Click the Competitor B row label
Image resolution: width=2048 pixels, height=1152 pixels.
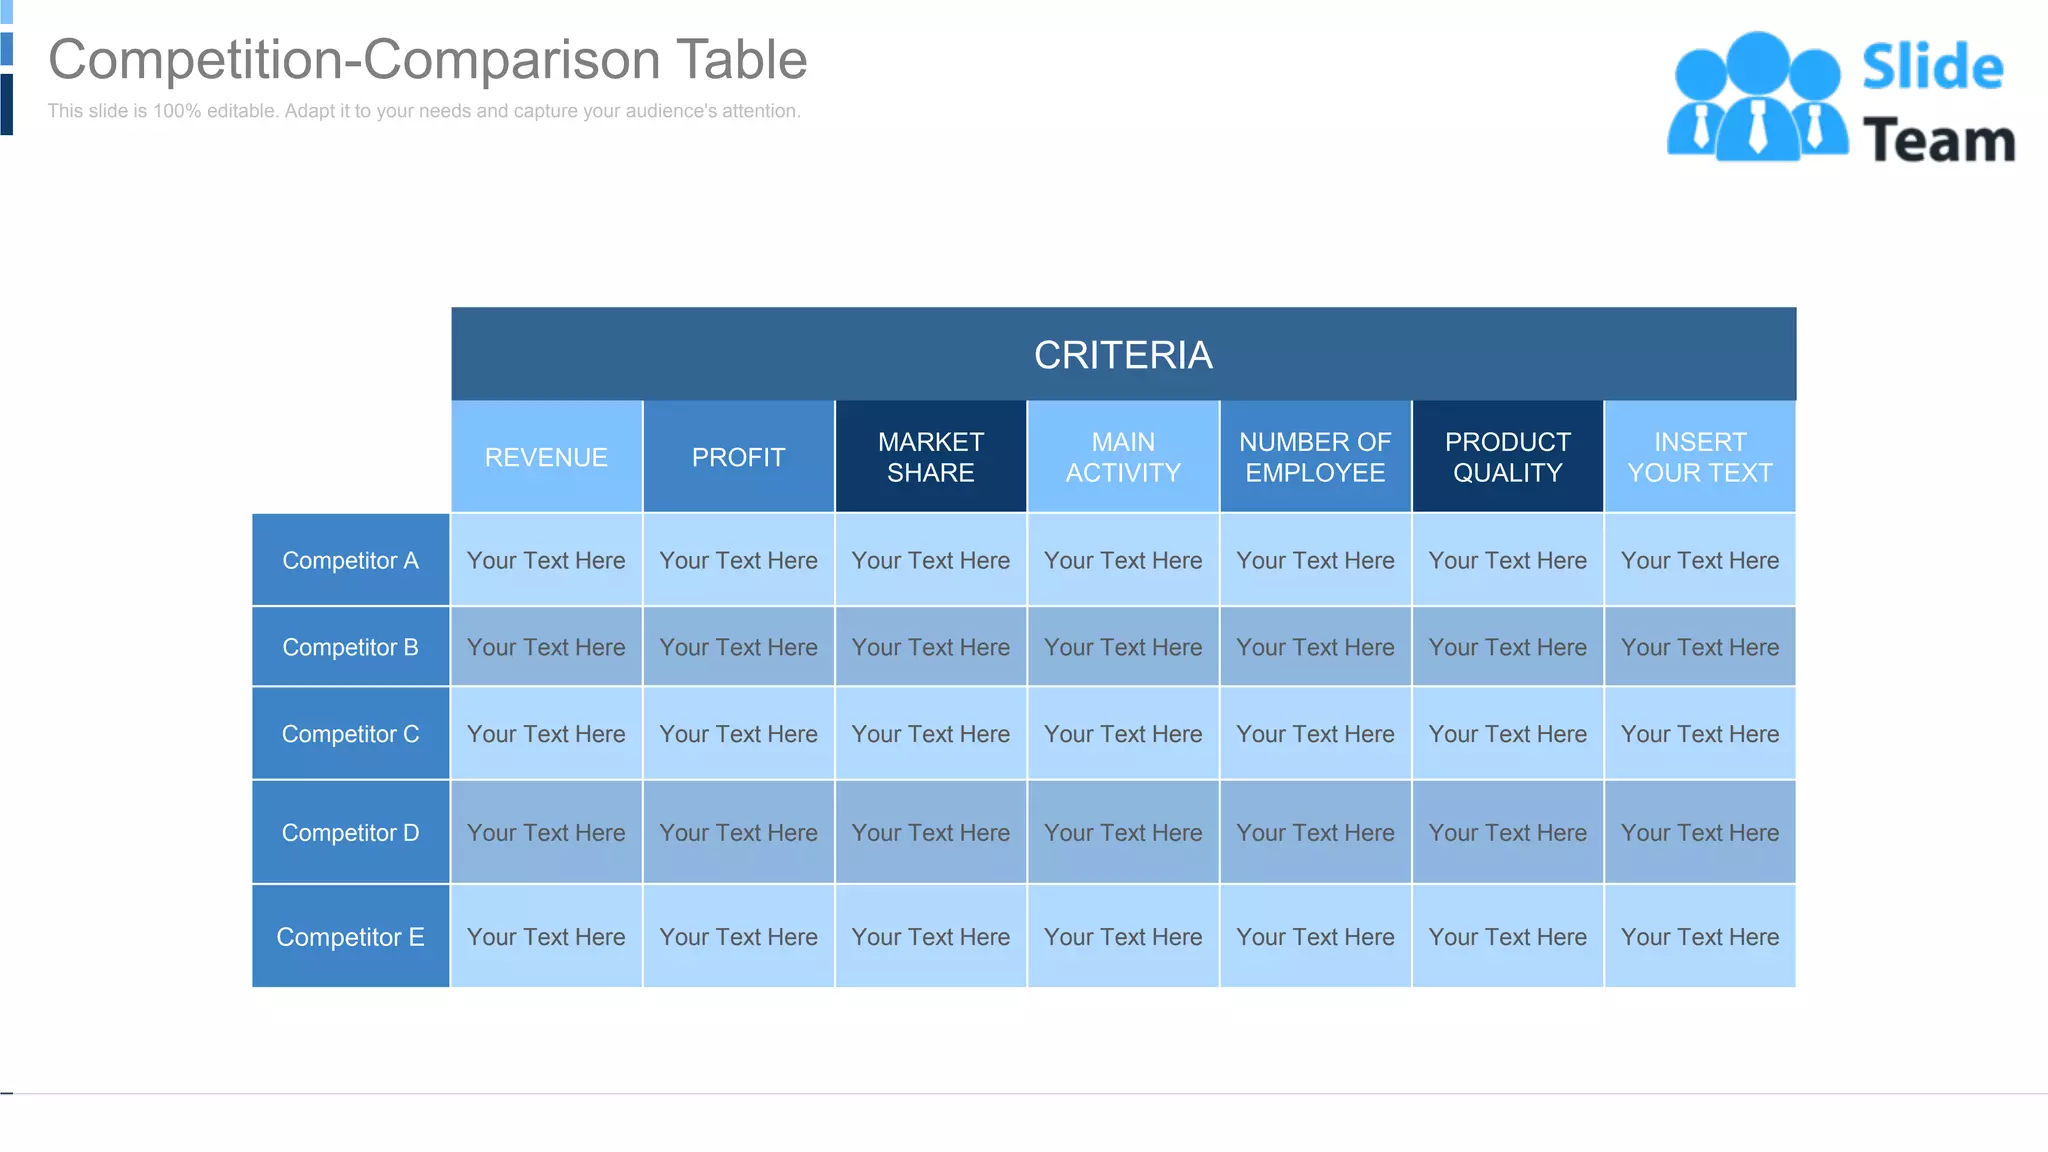pyautogui.click(x=350, y=647)
